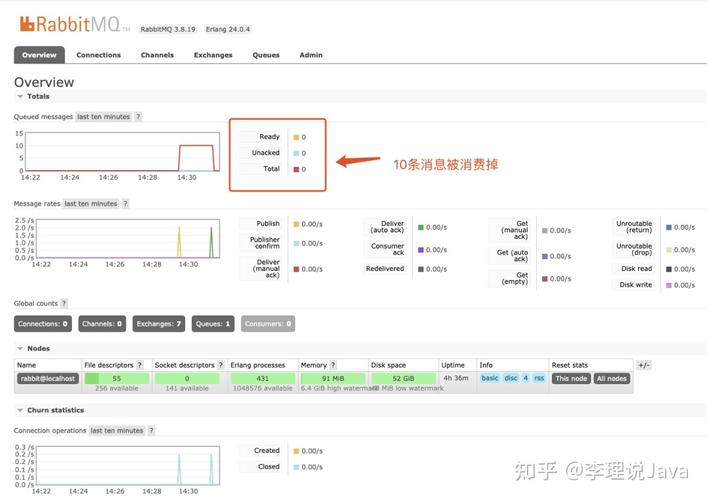Click the 'rss' info tag
707x500 pixels.
(539, 378)
